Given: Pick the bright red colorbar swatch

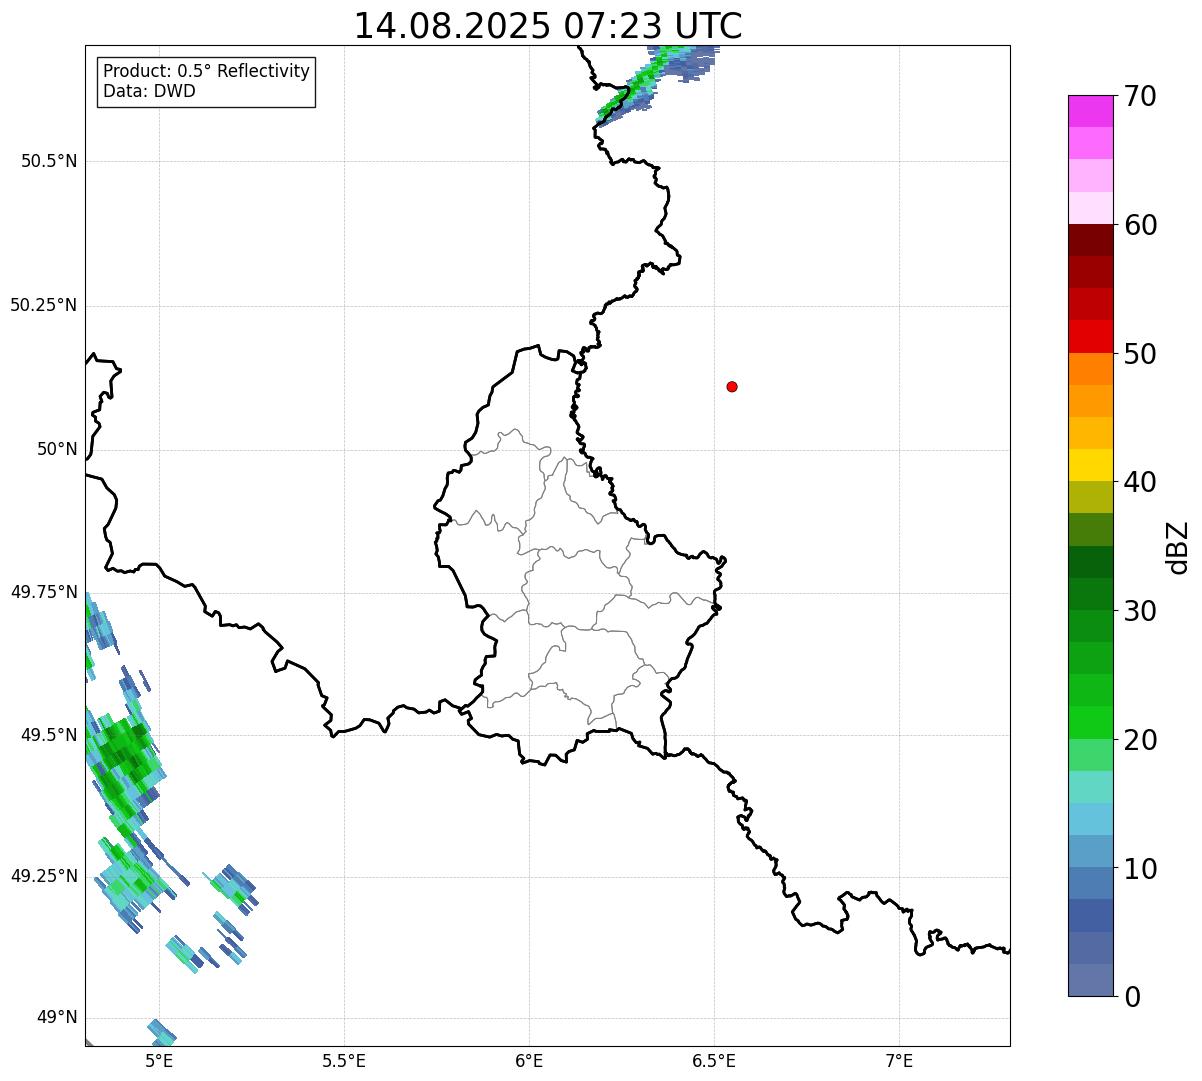Looking at the screenshot, I should tap(1090, 336).
